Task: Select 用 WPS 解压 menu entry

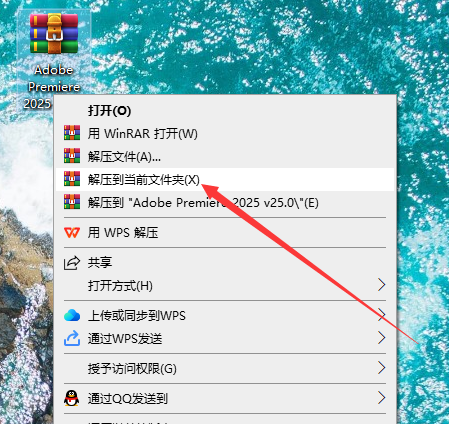Action: [225, 233]
